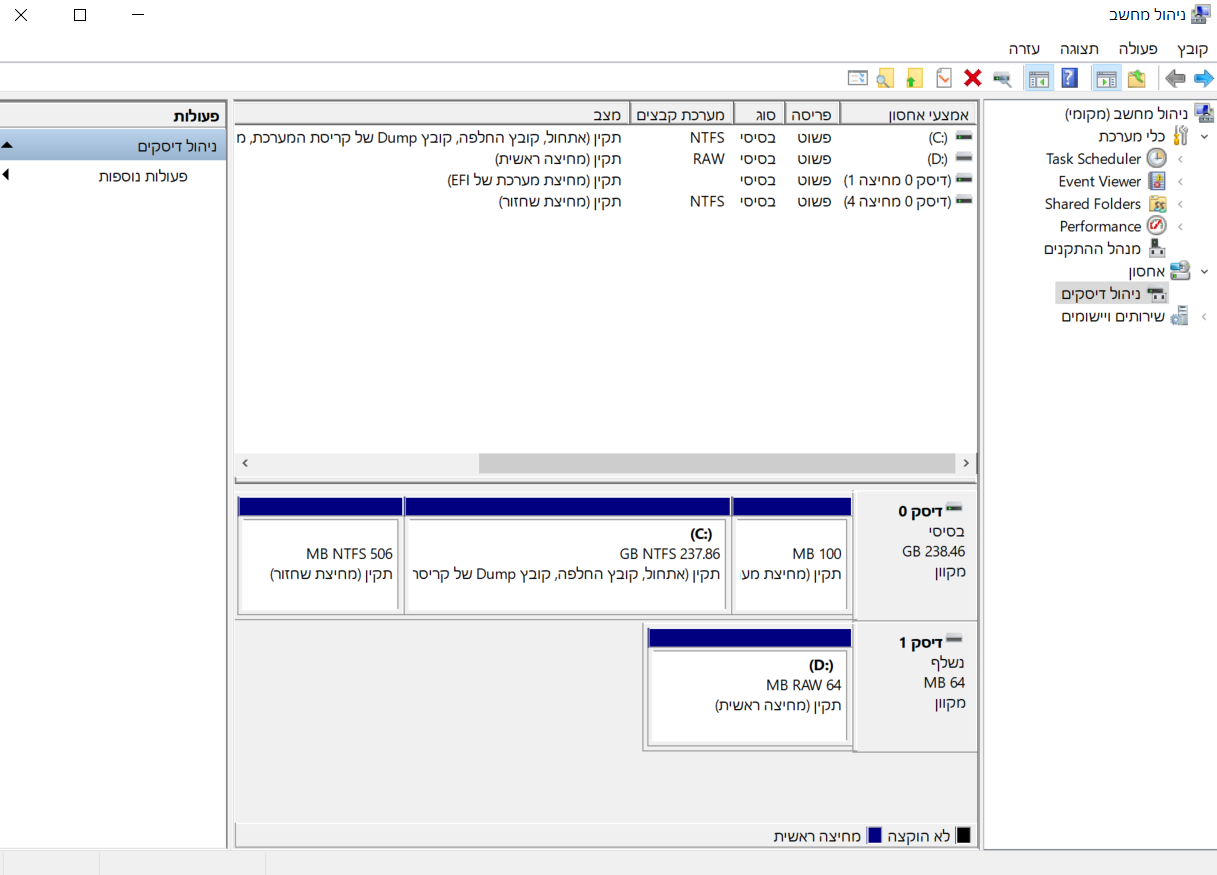Sort by the סוג column header
This screenshot has height=875, width=1217.
tap(760, 114)
